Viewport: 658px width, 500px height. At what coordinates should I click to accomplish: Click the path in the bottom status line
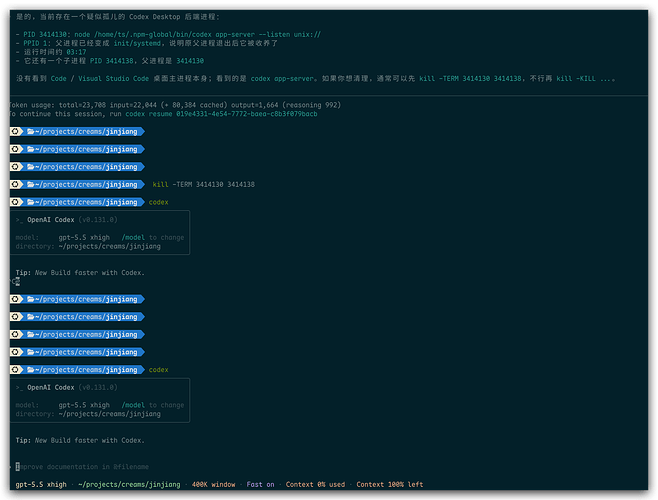129,484
